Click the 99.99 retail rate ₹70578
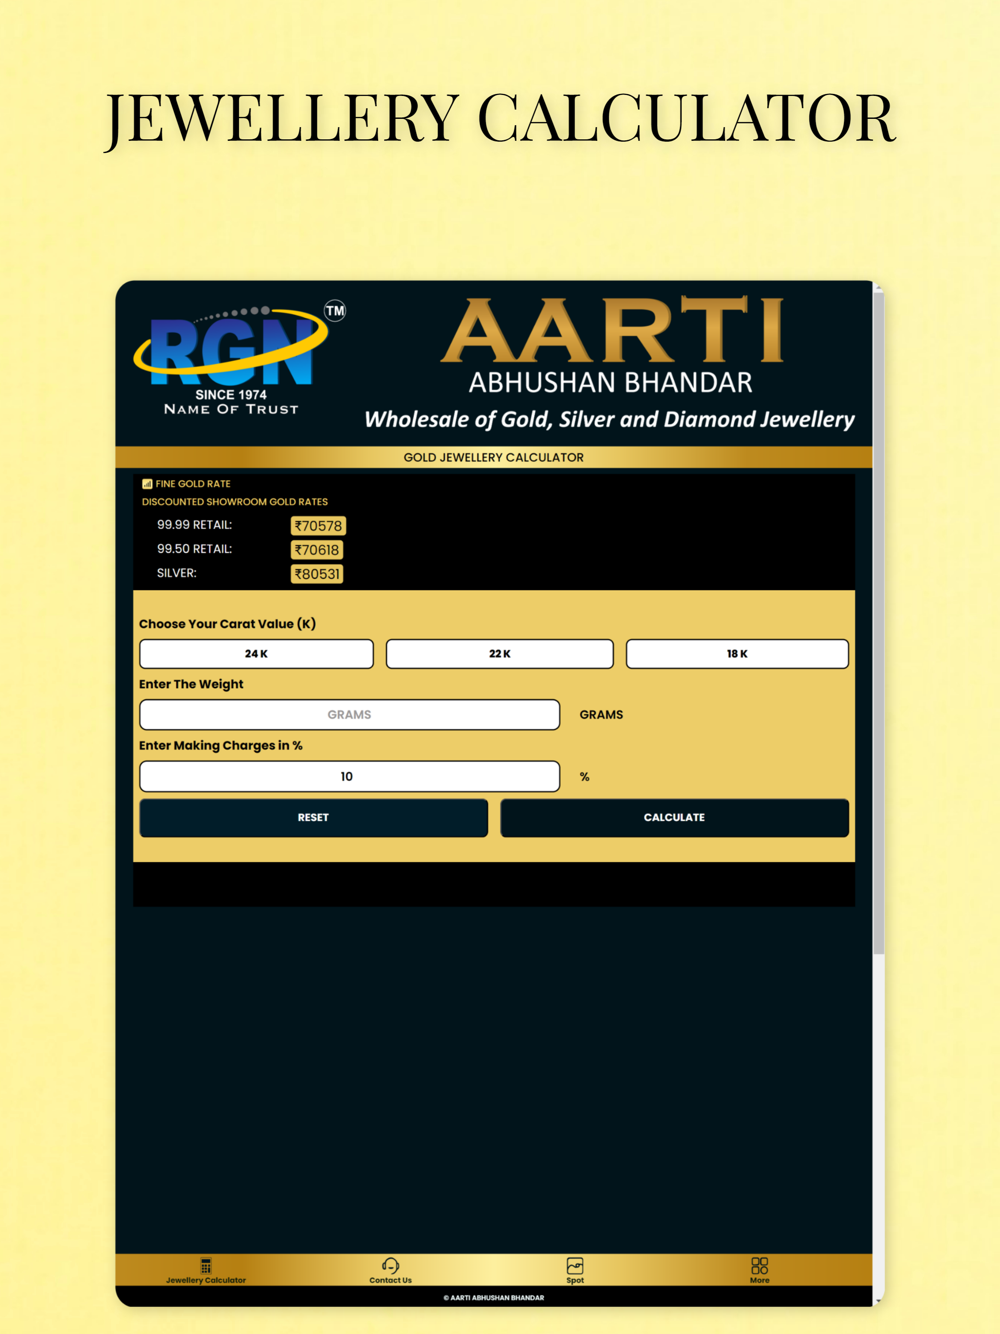This screenshot has height=1334, width=1000. (x=318, y=526)
